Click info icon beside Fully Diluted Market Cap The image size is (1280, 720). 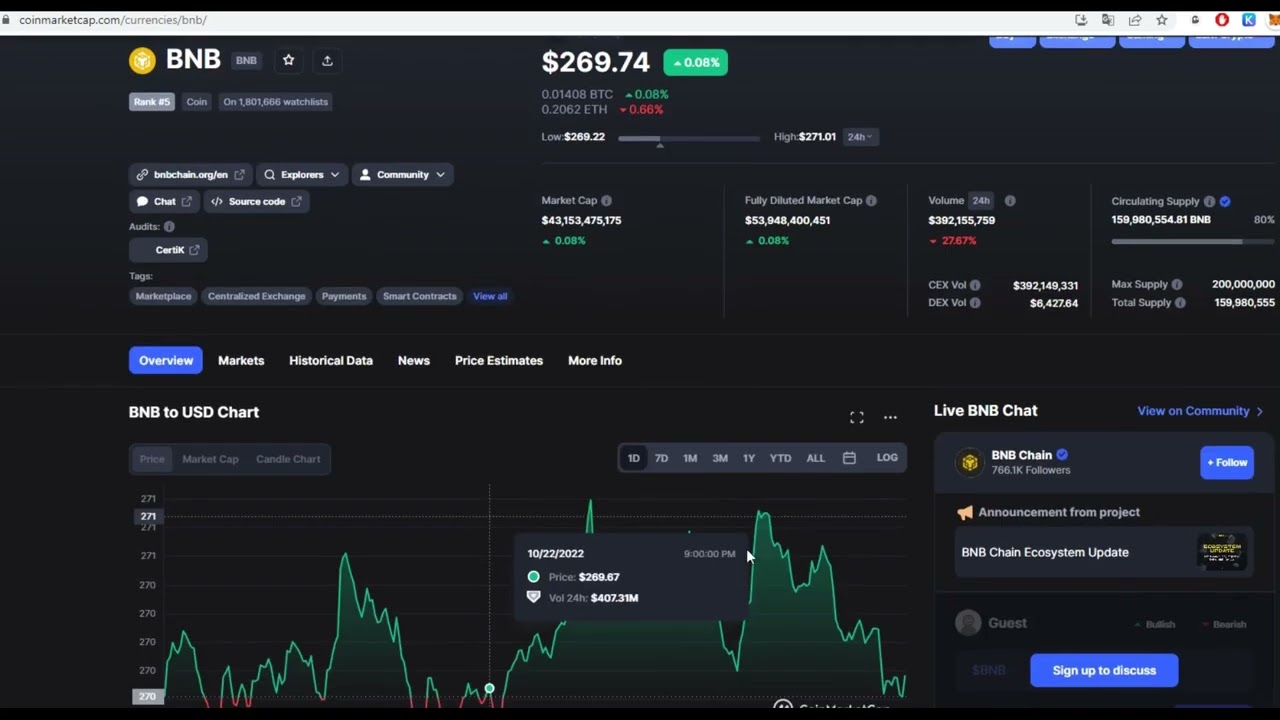pos(871,201)
